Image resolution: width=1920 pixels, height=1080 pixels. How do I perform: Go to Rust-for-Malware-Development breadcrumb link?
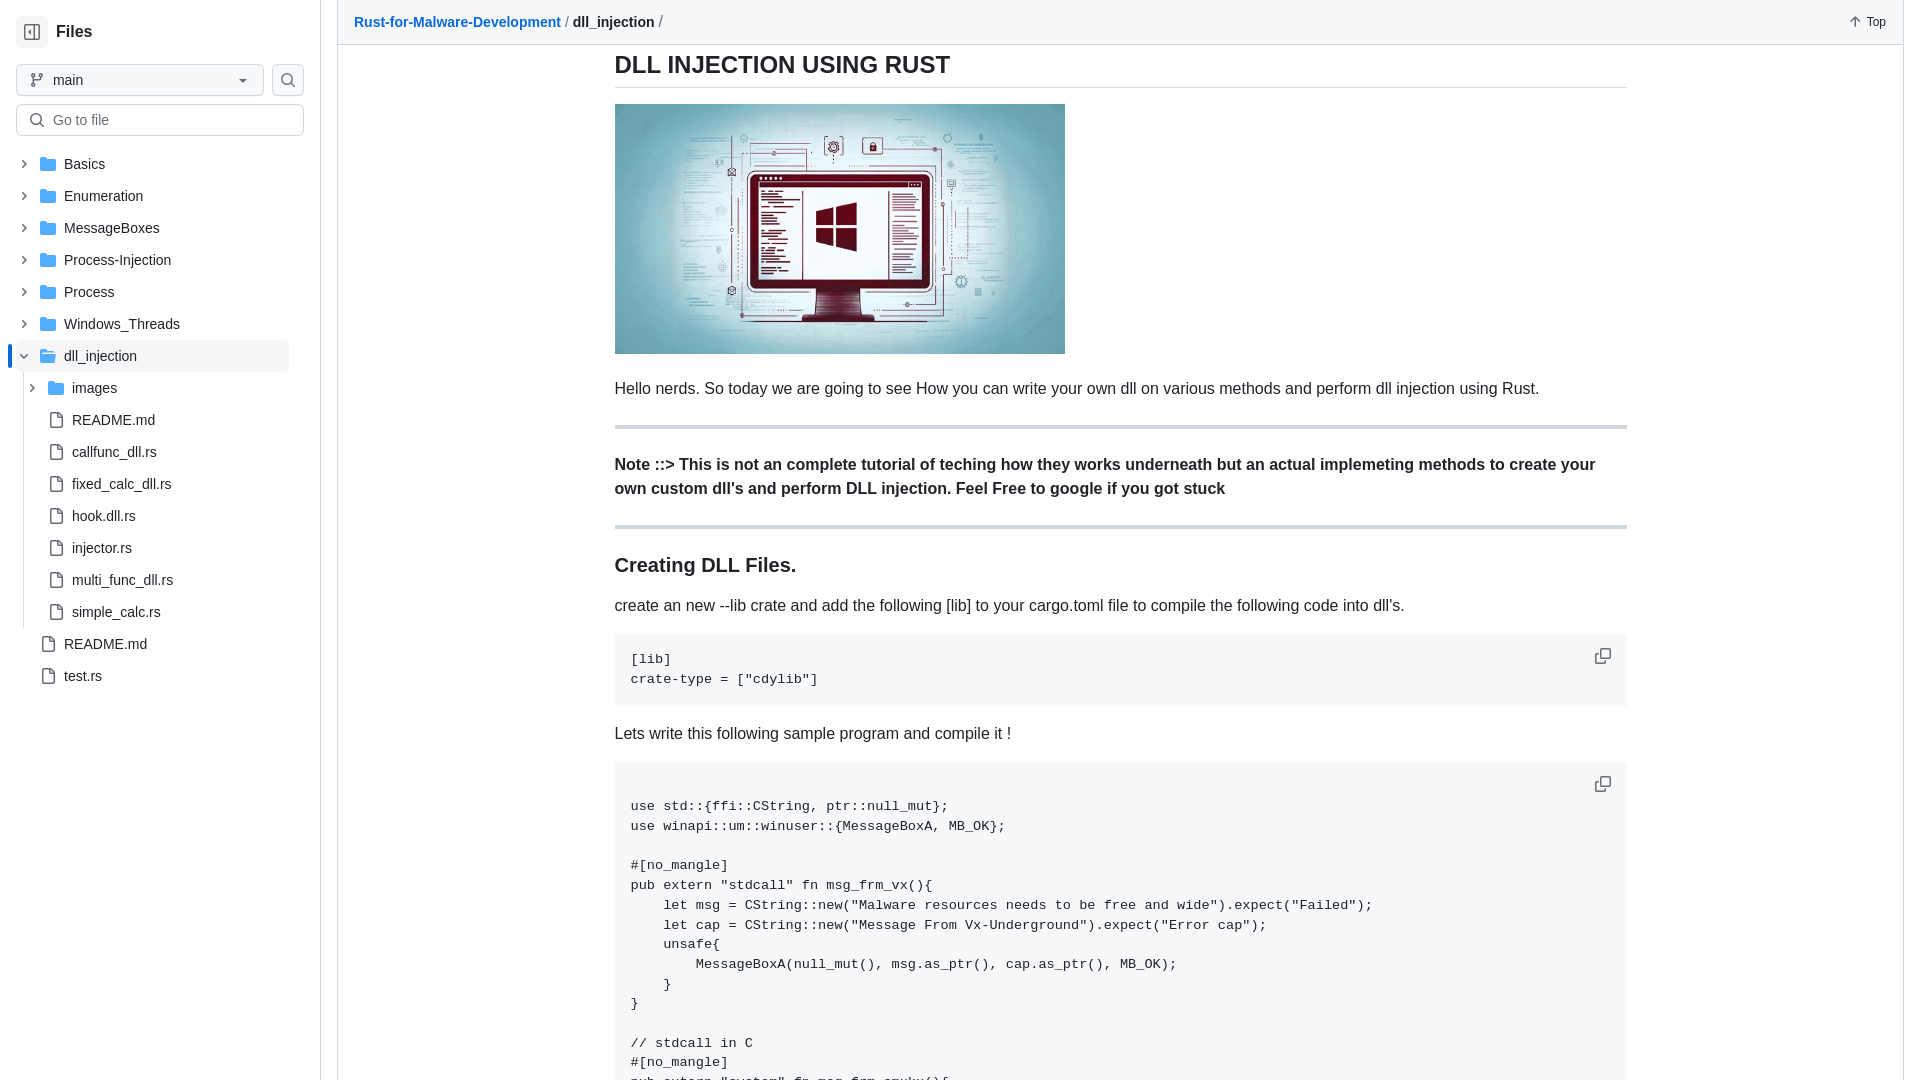pyautogui.click(x=457, y=22)
